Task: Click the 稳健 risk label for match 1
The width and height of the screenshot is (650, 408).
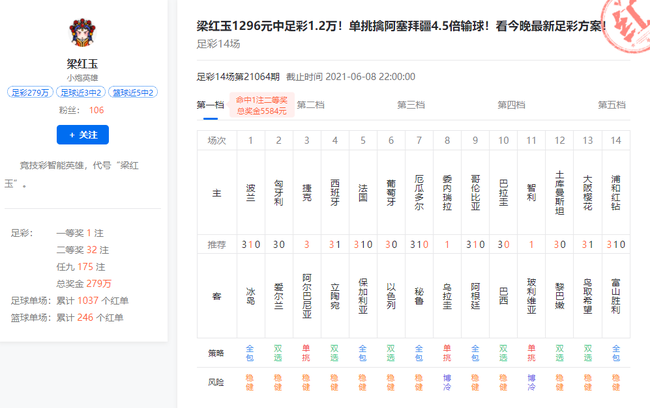Action: click(250, 382)
